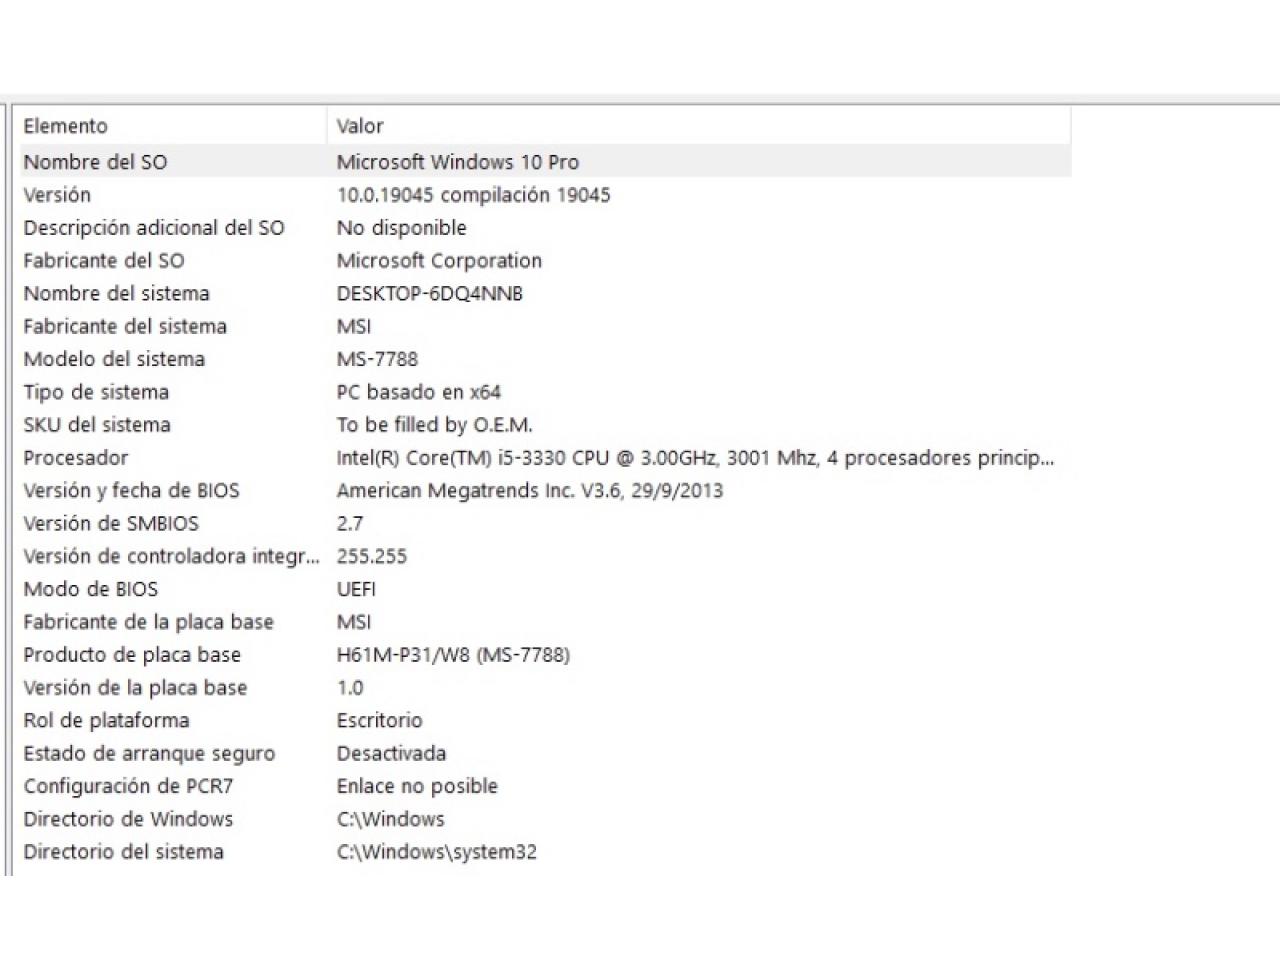Click the value 'To be filled by O.E.M.'
1280x960 pixels.
[x=434, y=425]
